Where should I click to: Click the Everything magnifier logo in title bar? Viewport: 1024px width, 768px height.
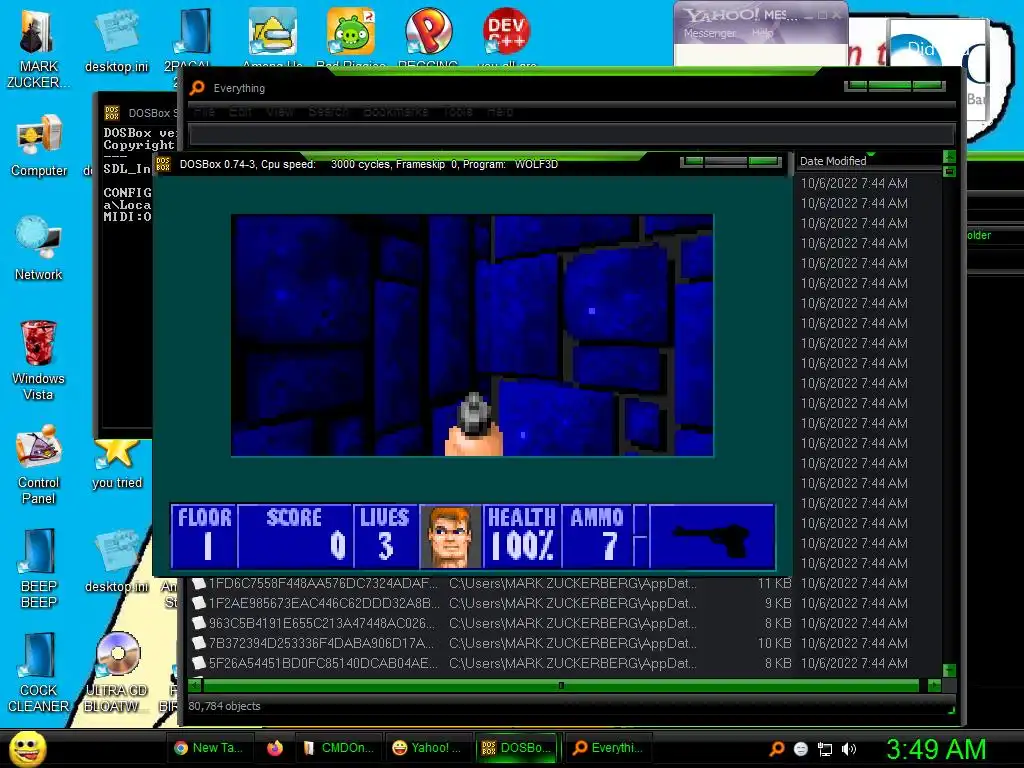(197, 88)
